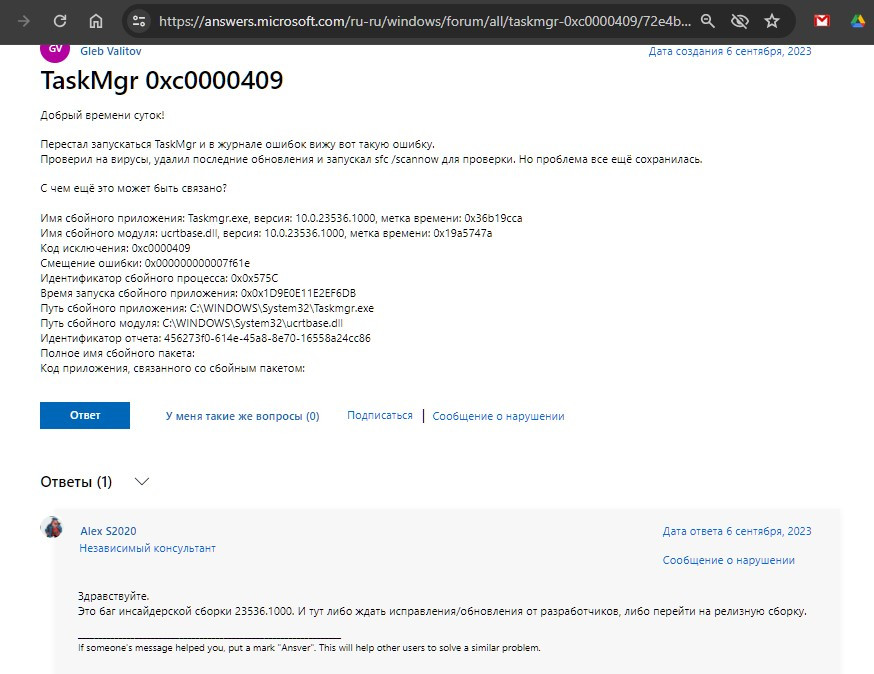The image size is (874, 674).
Task: Click Alex S2020's profile picture
Action: [53, 528]
